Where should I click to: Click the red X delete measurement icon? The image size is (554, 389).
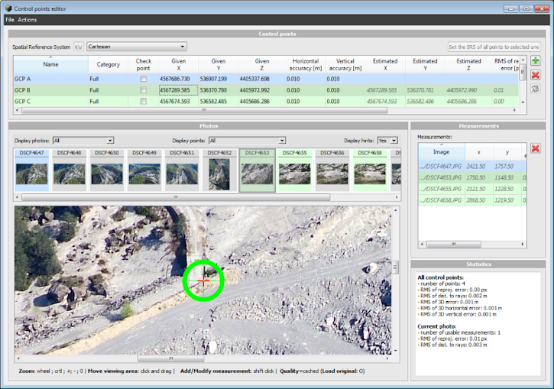click(535, 148)
